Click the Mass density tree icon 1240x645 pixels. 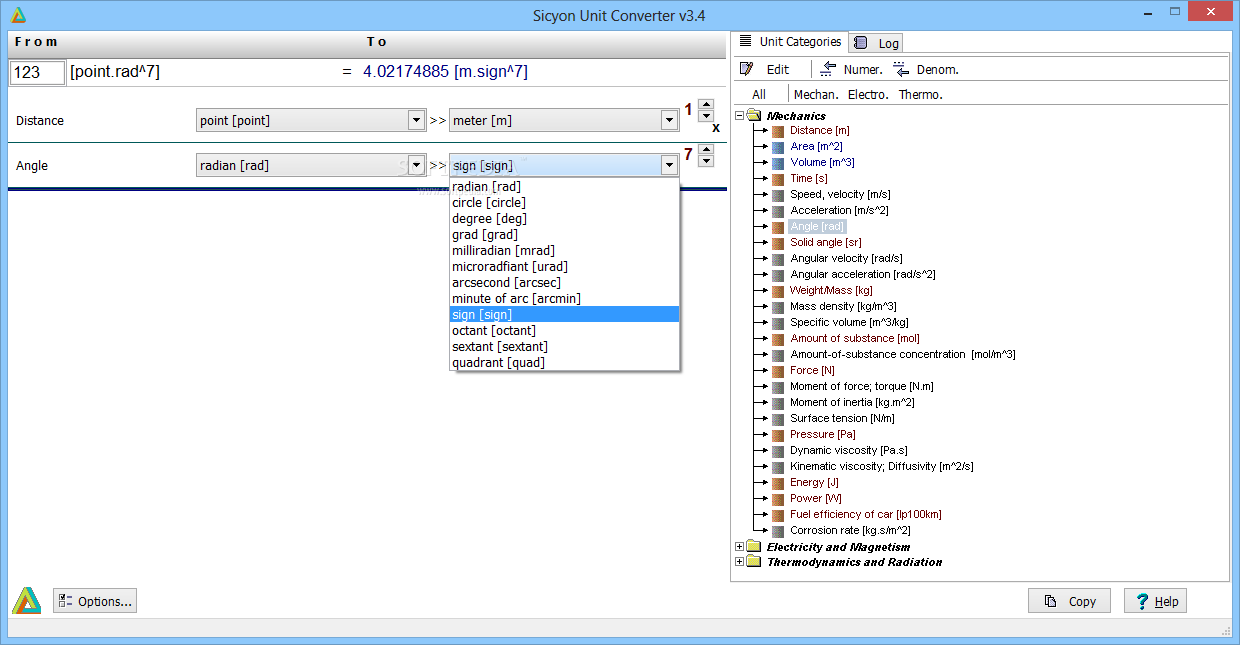pyautogui.click(x=777, y=306)
